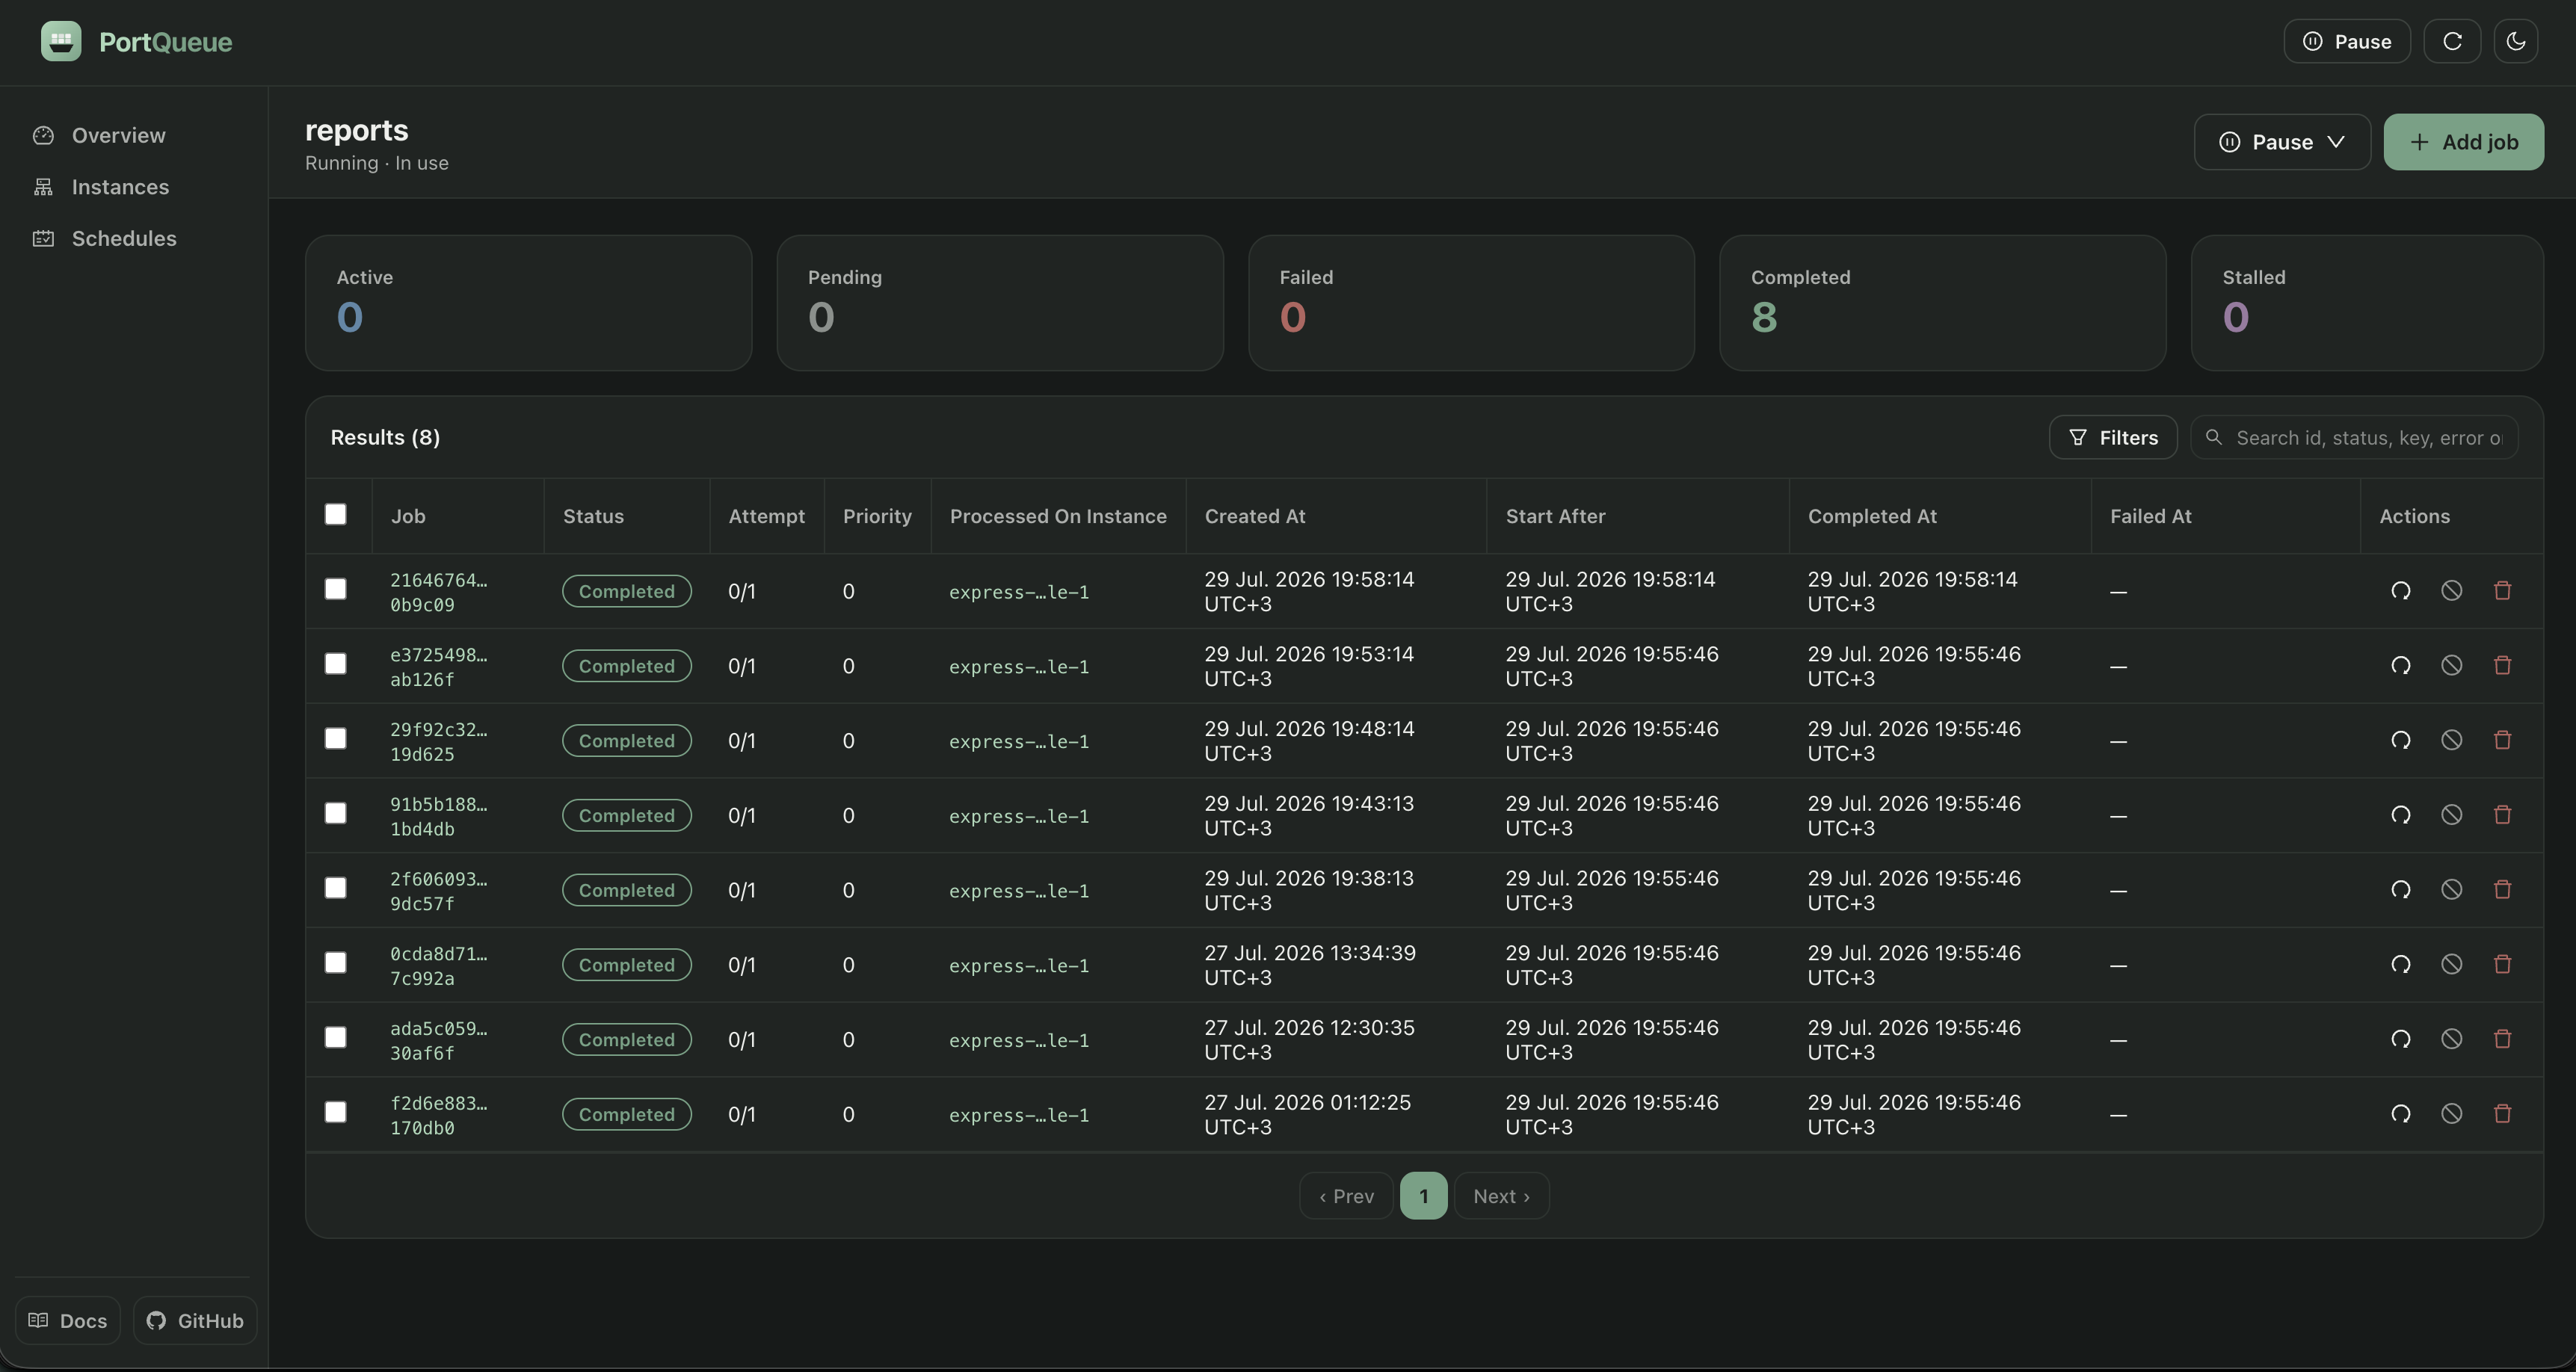This screenshot has height=1372, width=2576.
Task: Click the Failed stat card
Action: tap(1471, 303)
